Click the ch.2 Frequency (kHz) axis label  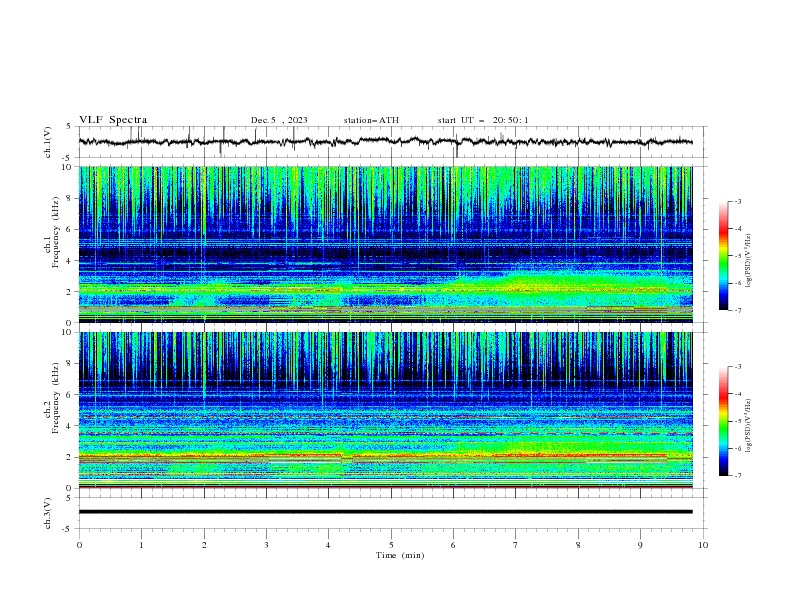pyautogui.click(x=52, y=398)
